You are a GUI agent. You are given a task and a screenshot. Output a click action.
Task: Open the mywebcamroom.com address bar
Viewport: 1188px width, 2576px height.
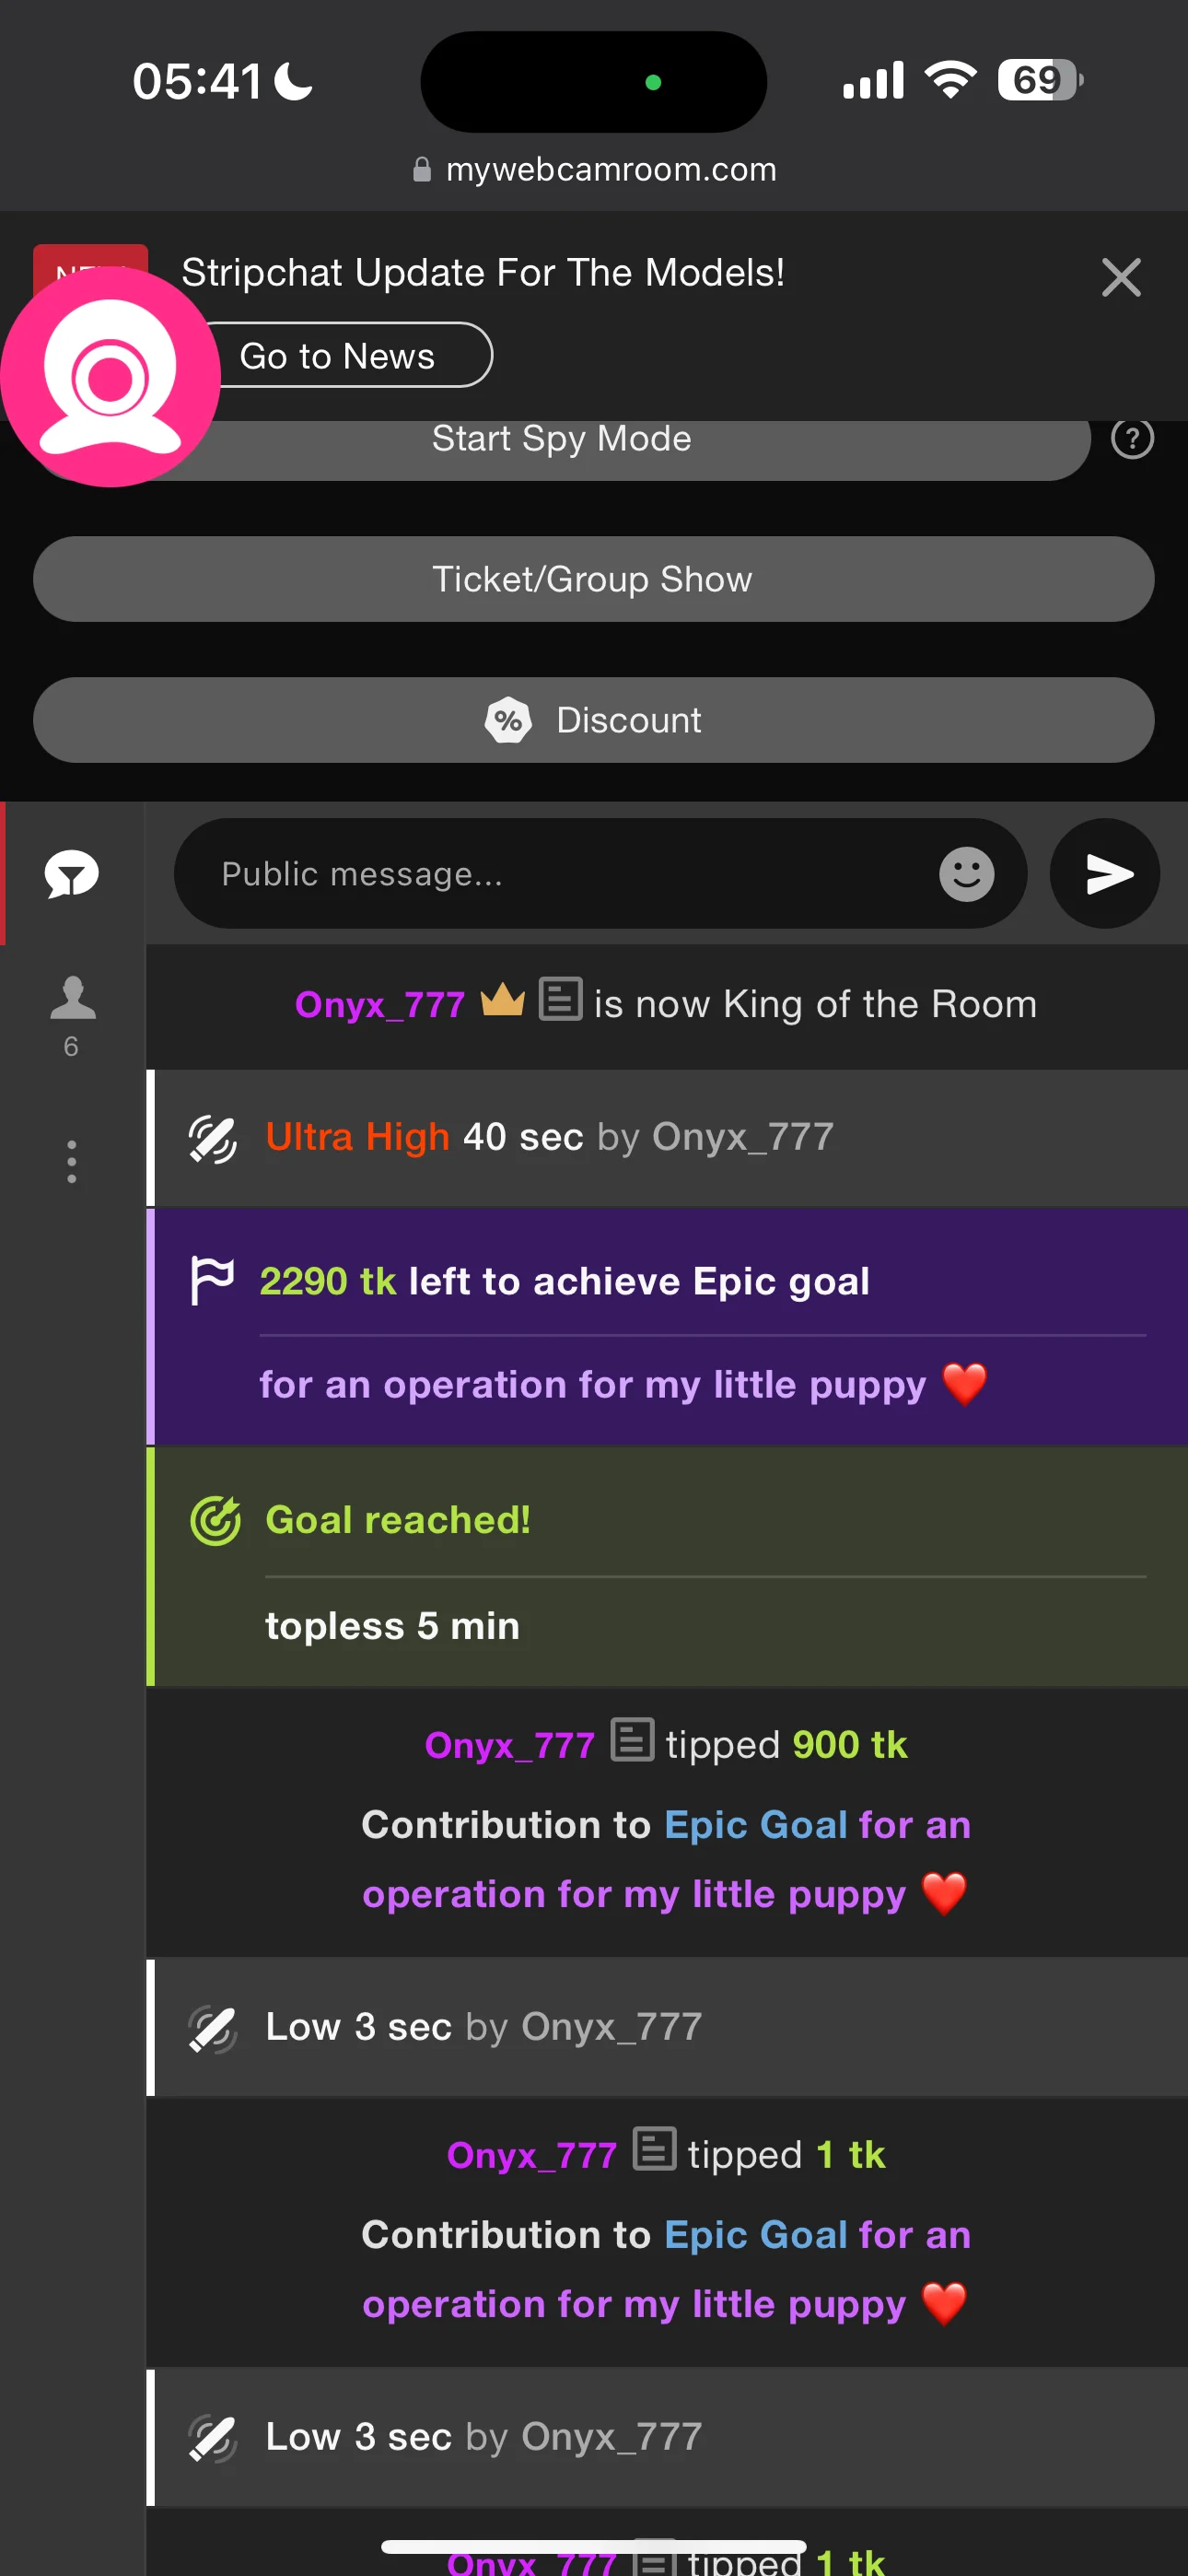click(x=594, y=170)
